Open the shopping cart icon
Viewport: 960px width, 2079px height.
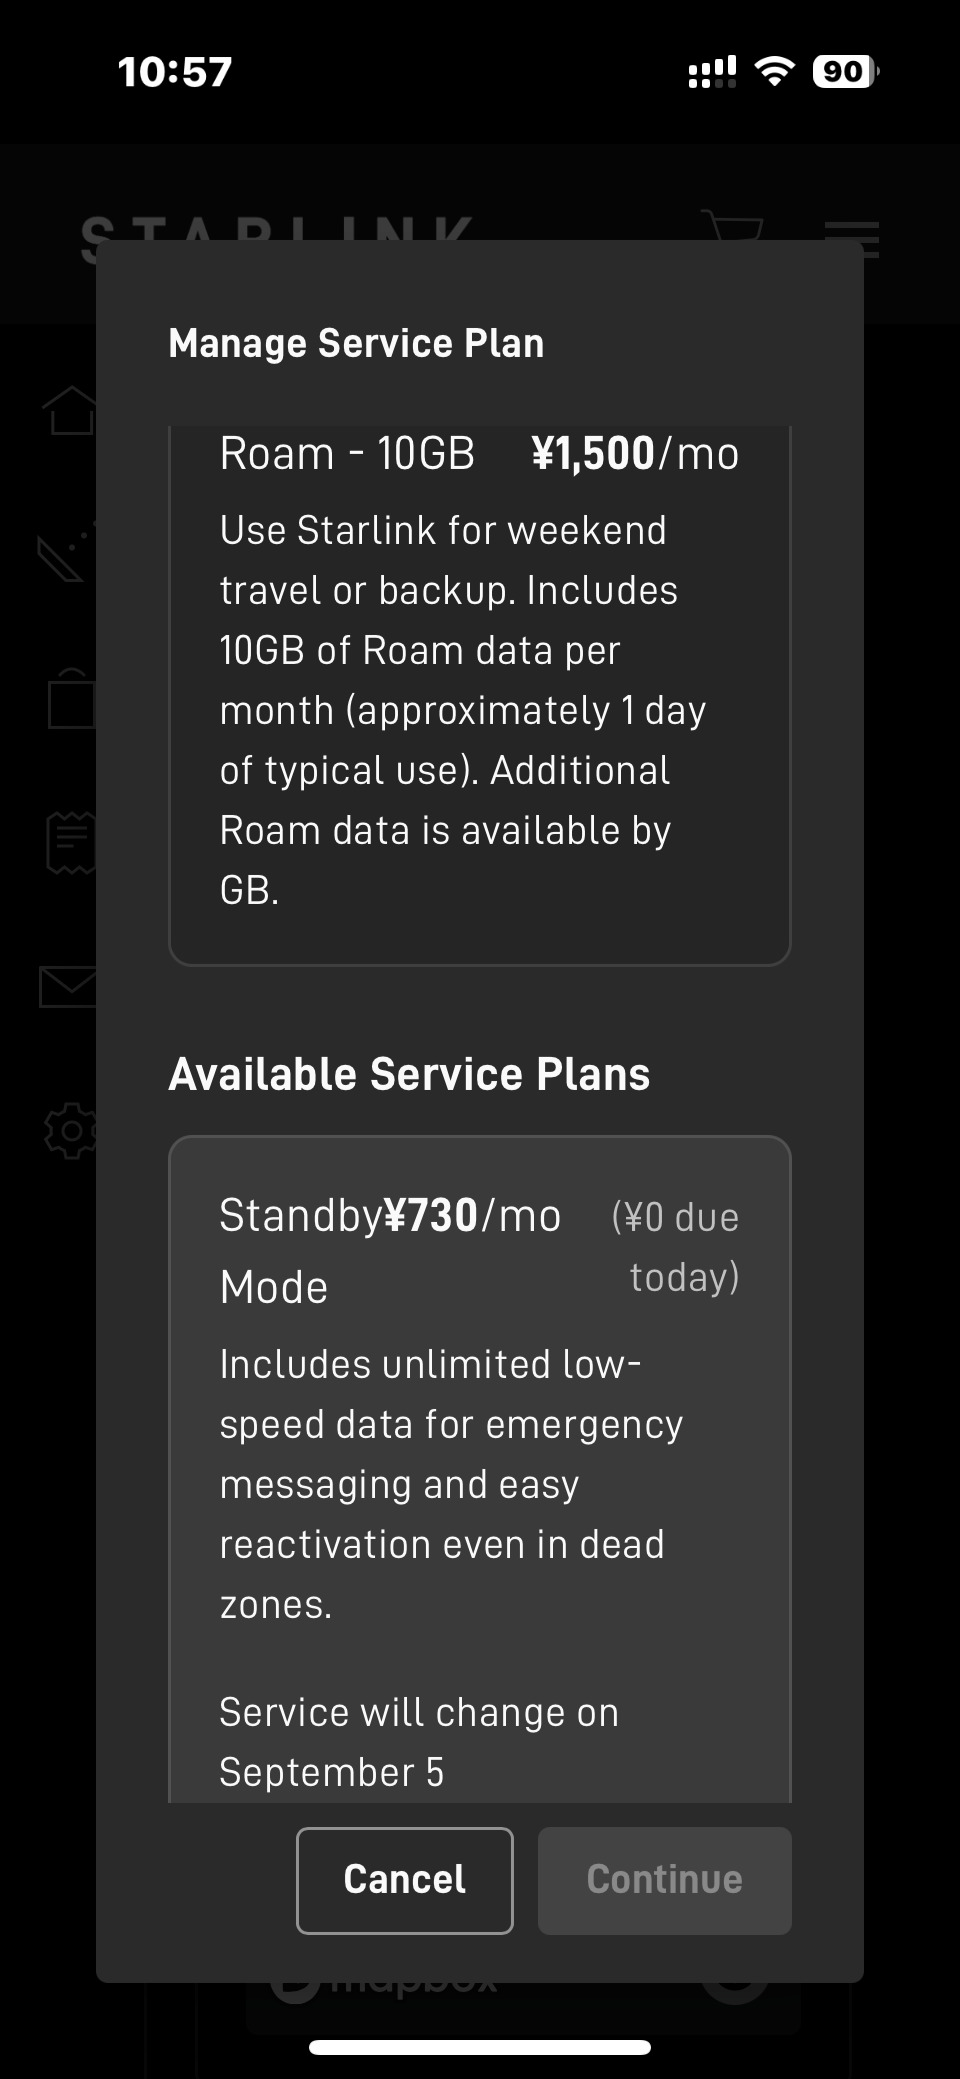pyautogui.click(x=732, y=225)
